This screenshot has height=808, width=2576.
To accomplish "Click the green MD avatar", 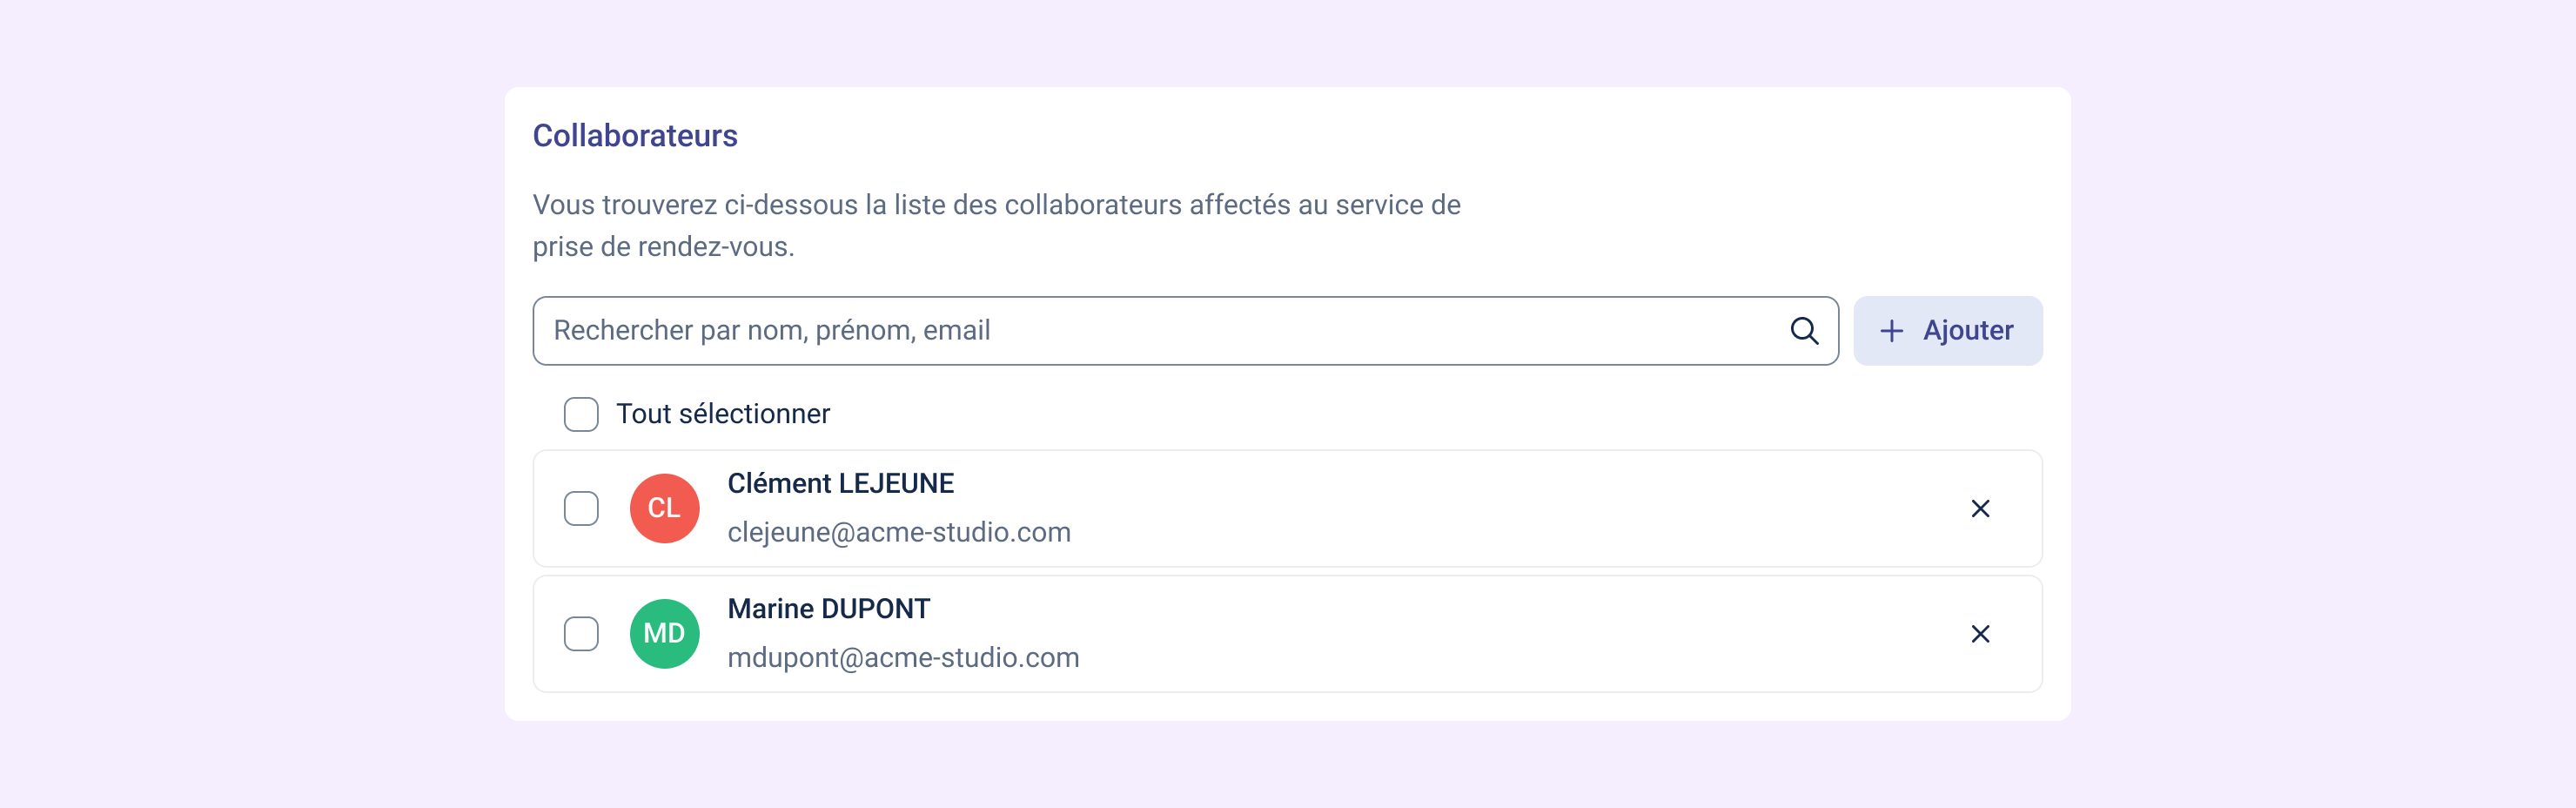I will tap(664, 634).
